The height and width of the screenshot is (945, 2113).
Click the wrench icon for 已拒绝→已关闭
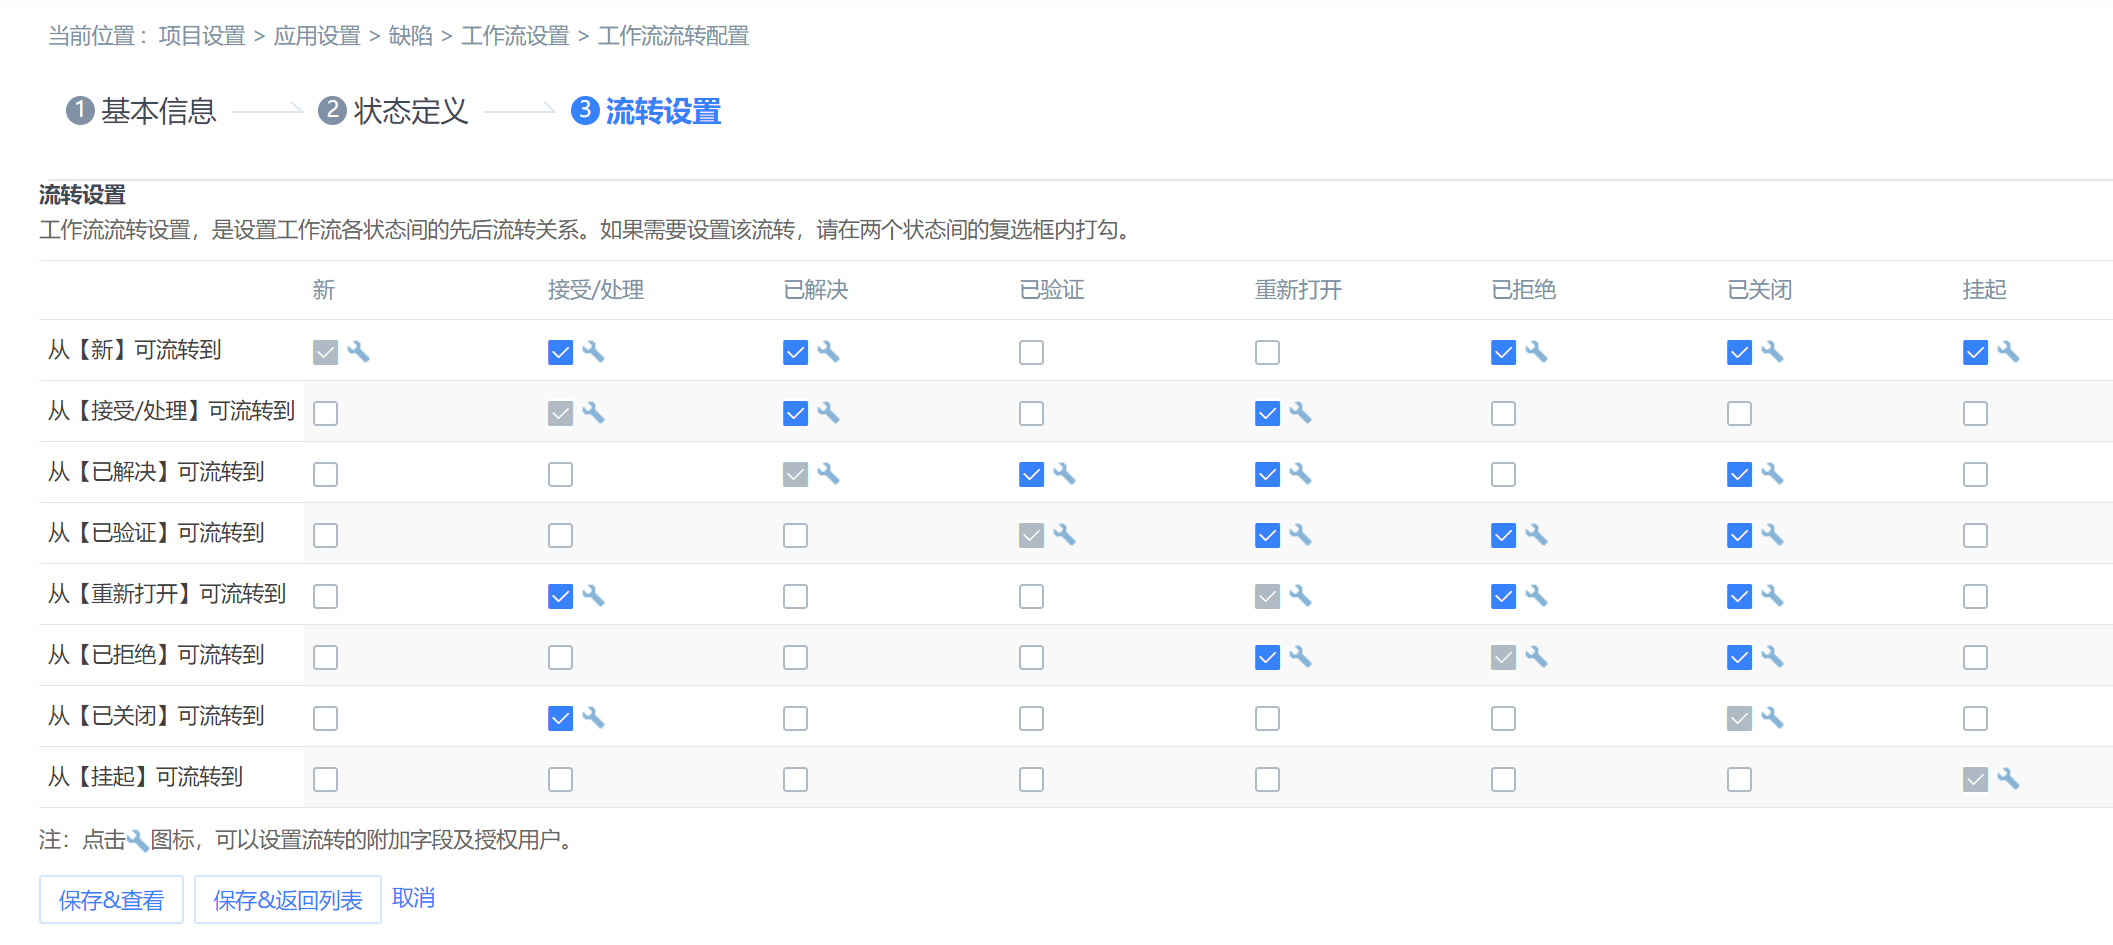coord(1773,657)
